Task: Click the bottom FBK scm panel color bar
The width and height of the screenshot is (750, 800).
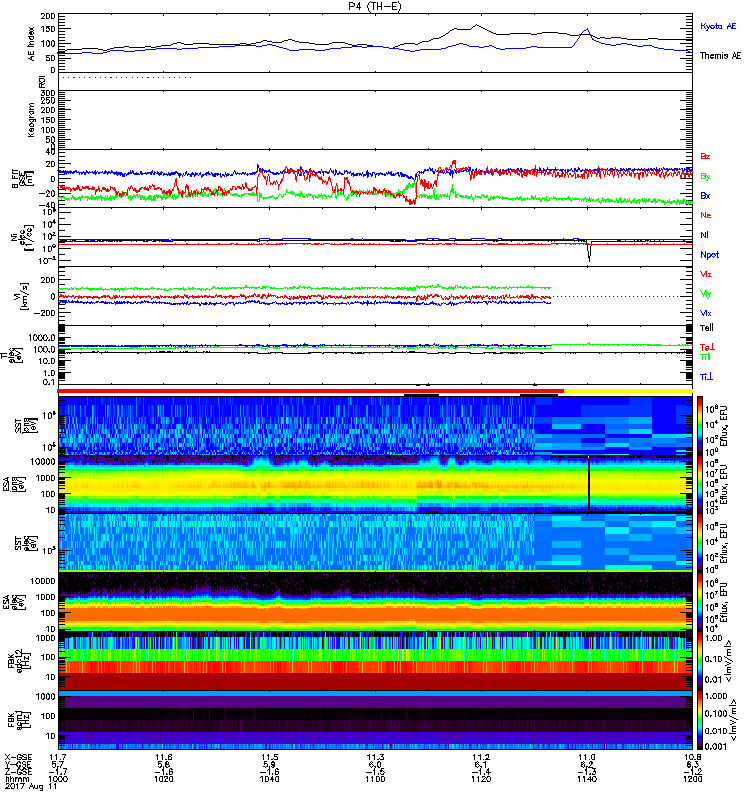Action: click(699, 719)
